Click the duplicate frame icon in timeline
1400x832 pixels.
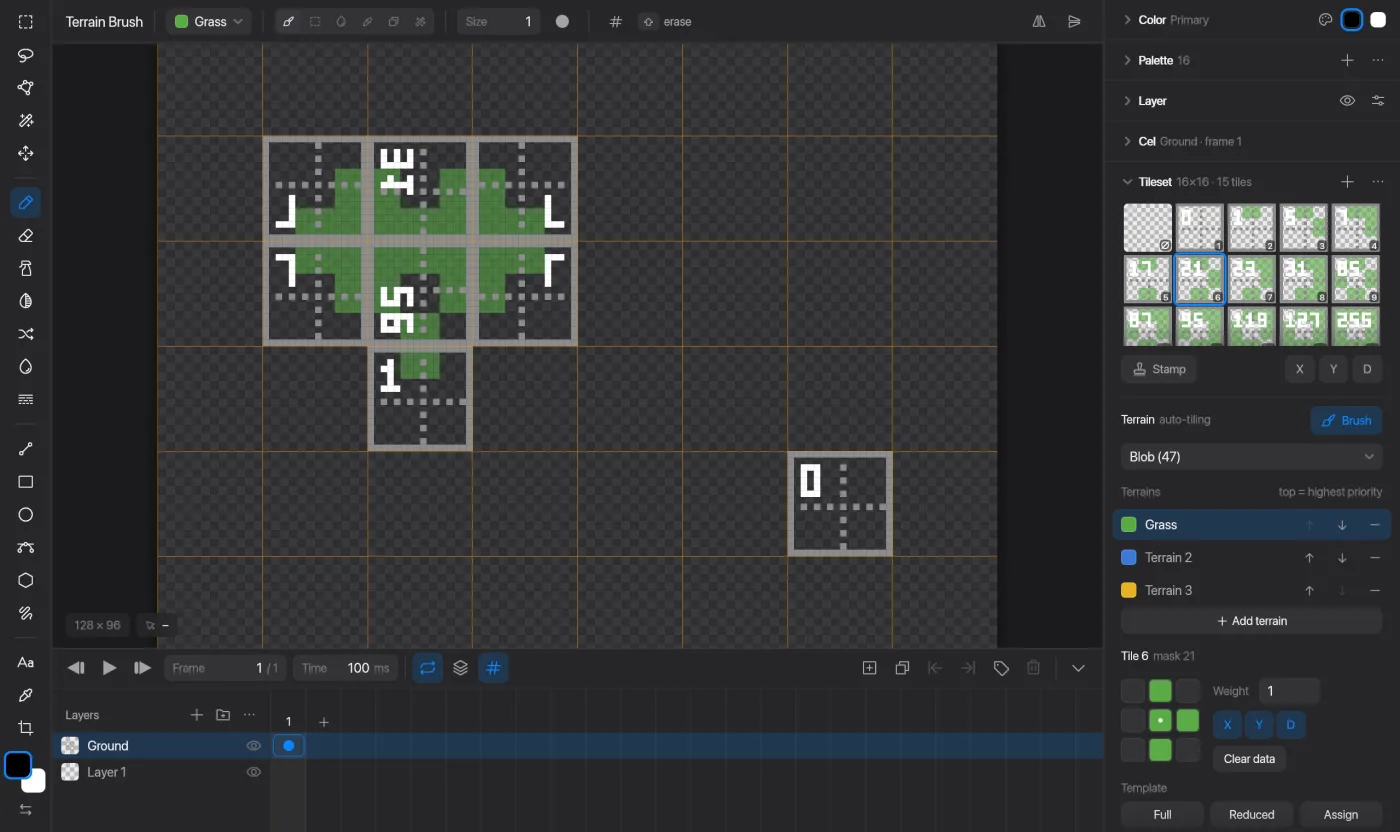(x=902, y=668)
